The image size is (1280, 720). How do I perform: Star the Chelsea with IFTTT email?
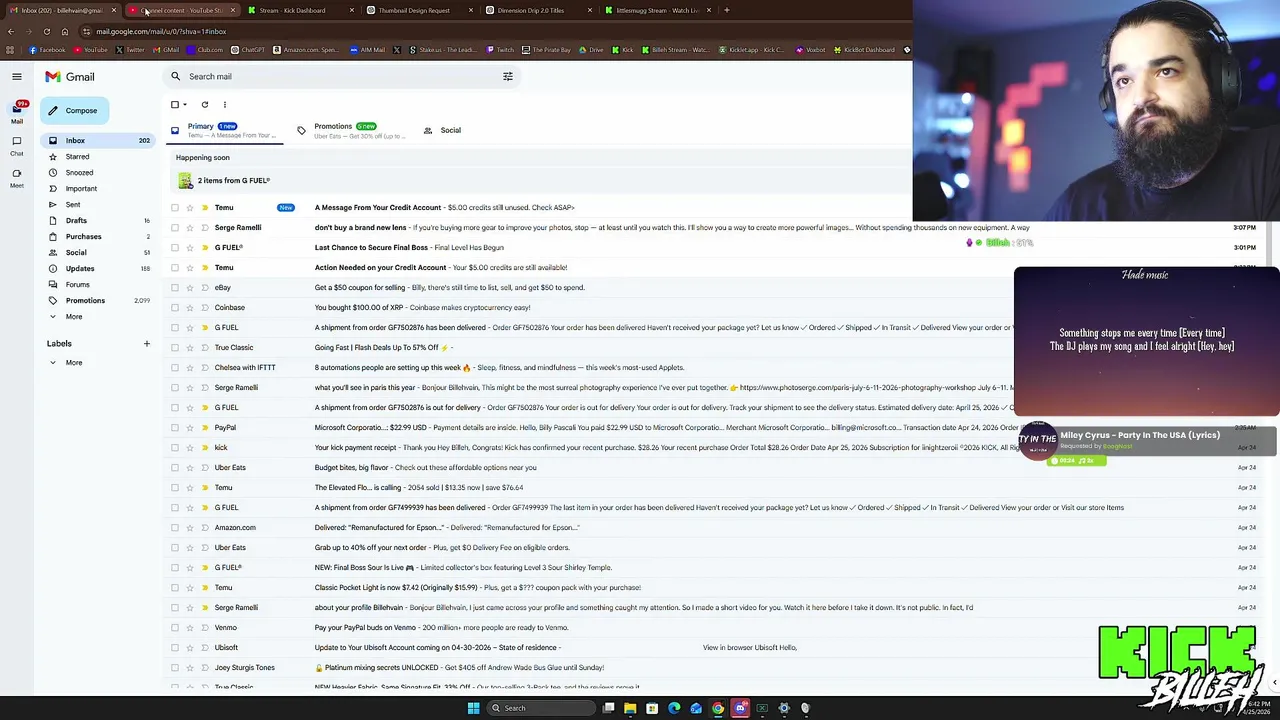190,368
